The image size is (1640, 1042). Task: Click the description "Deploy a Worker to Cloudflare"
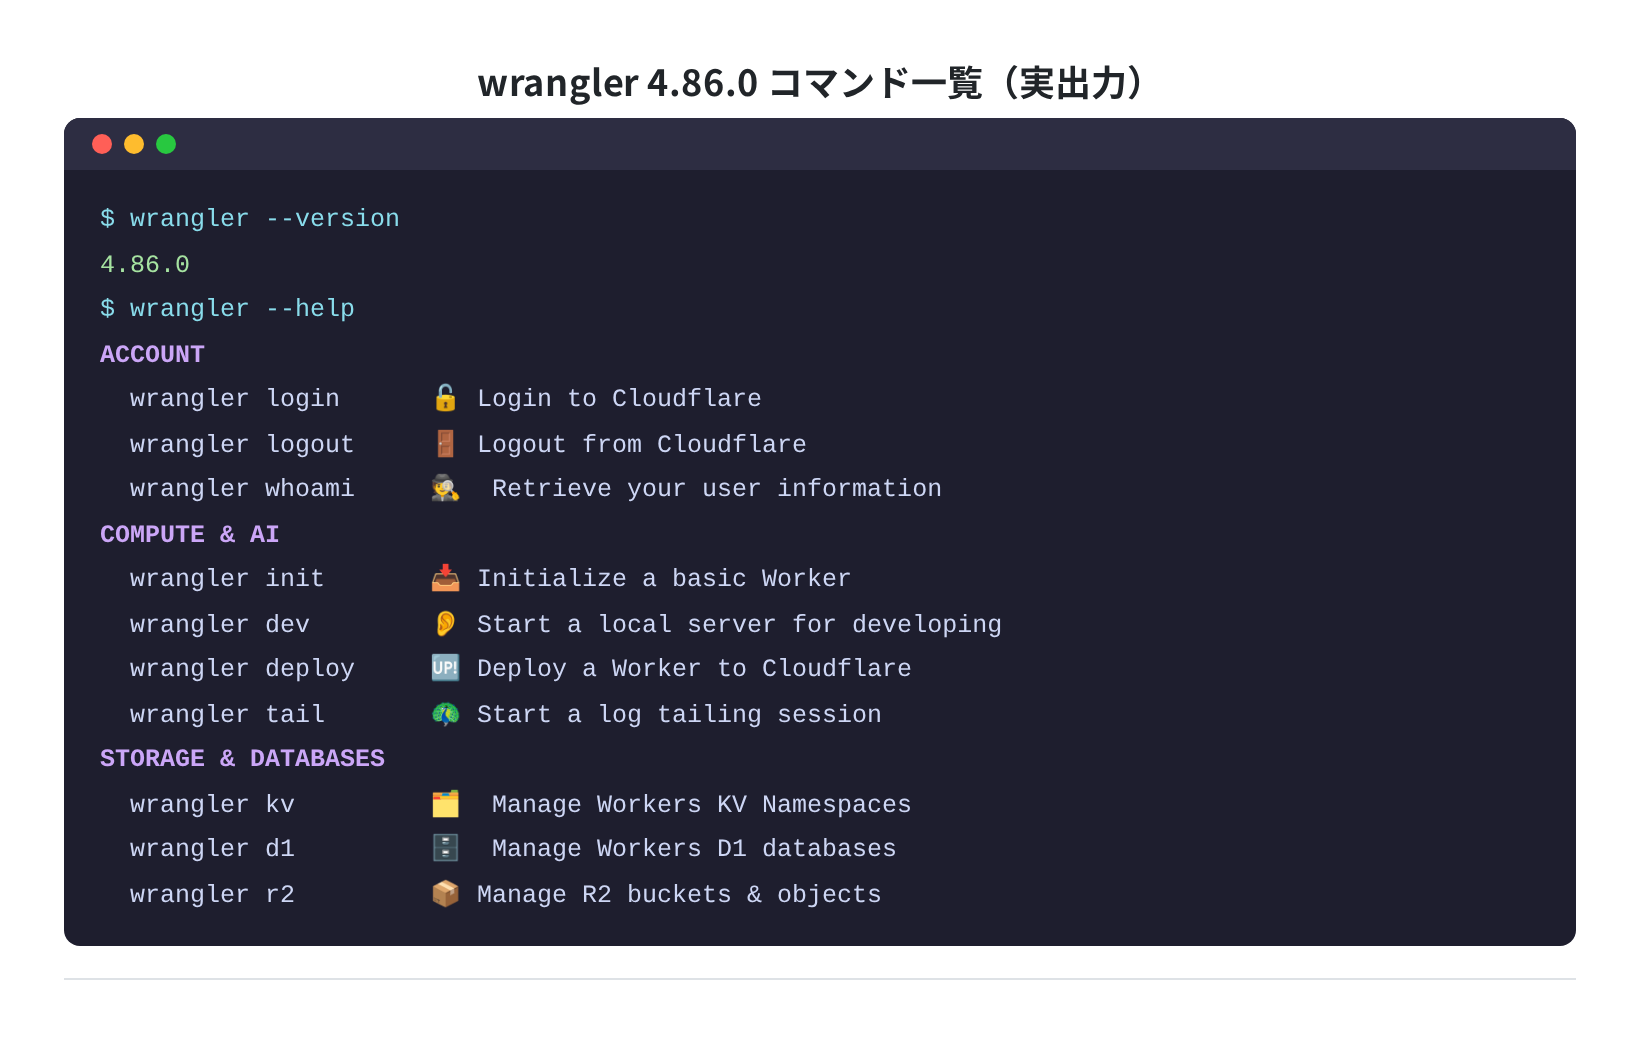coord(694,668)
